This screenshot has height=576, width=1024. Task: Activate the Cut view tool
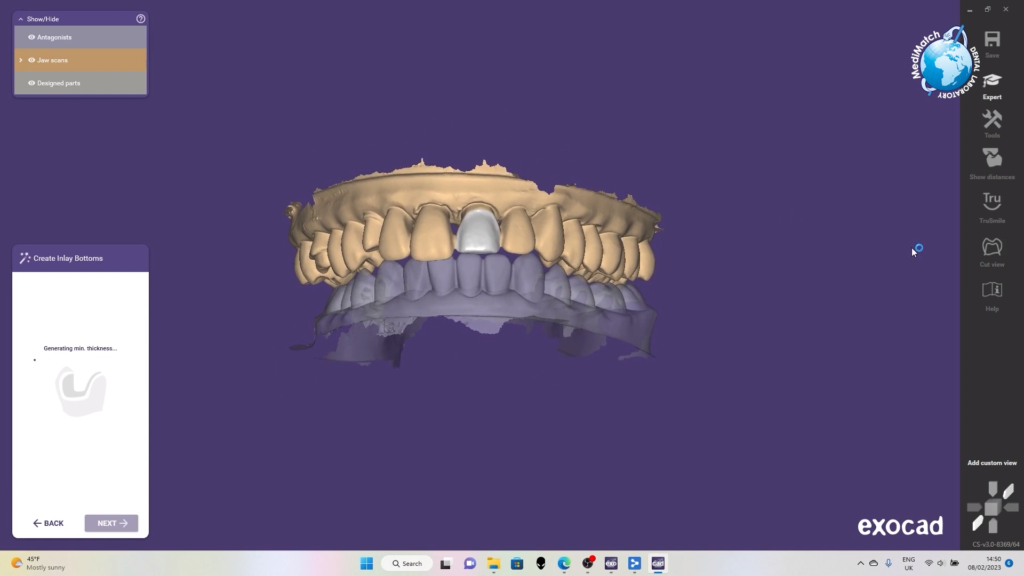pyautogui.click(x=991, y=247)
